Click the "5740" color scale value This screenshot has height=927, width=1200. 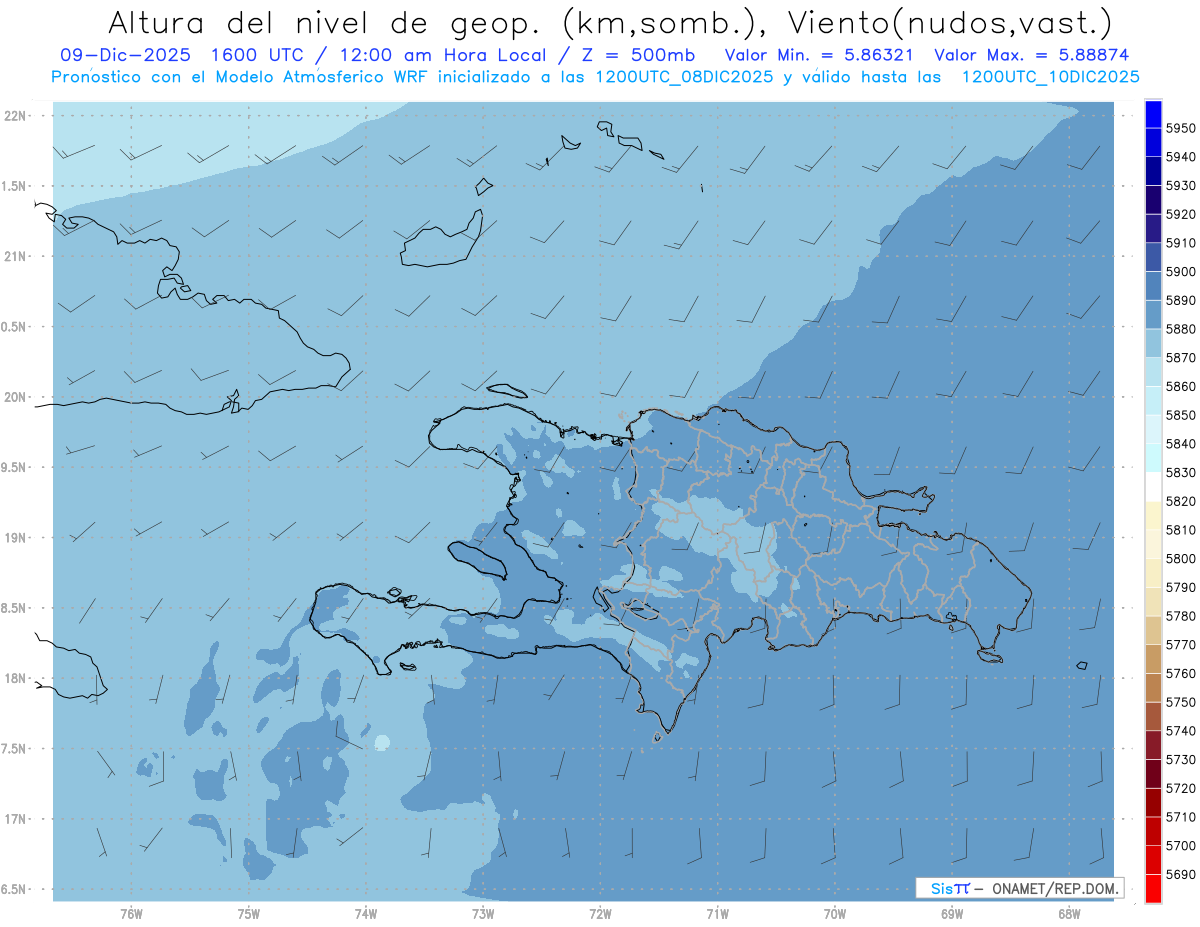1181,730
